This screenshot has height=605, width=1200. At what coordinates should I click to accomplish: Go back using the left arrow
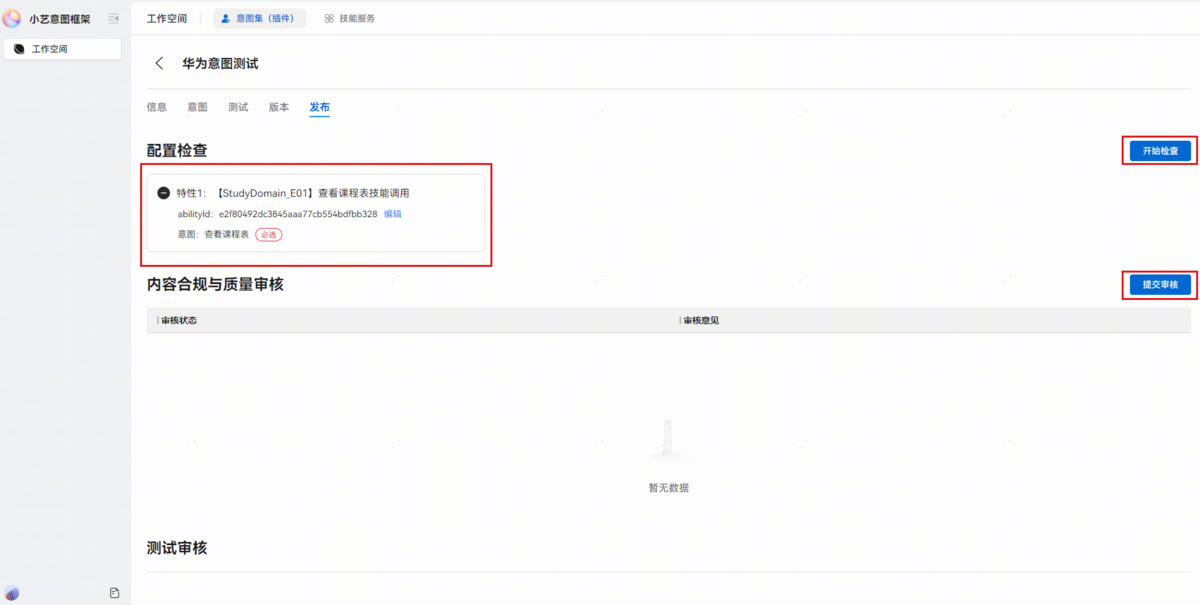159,63
